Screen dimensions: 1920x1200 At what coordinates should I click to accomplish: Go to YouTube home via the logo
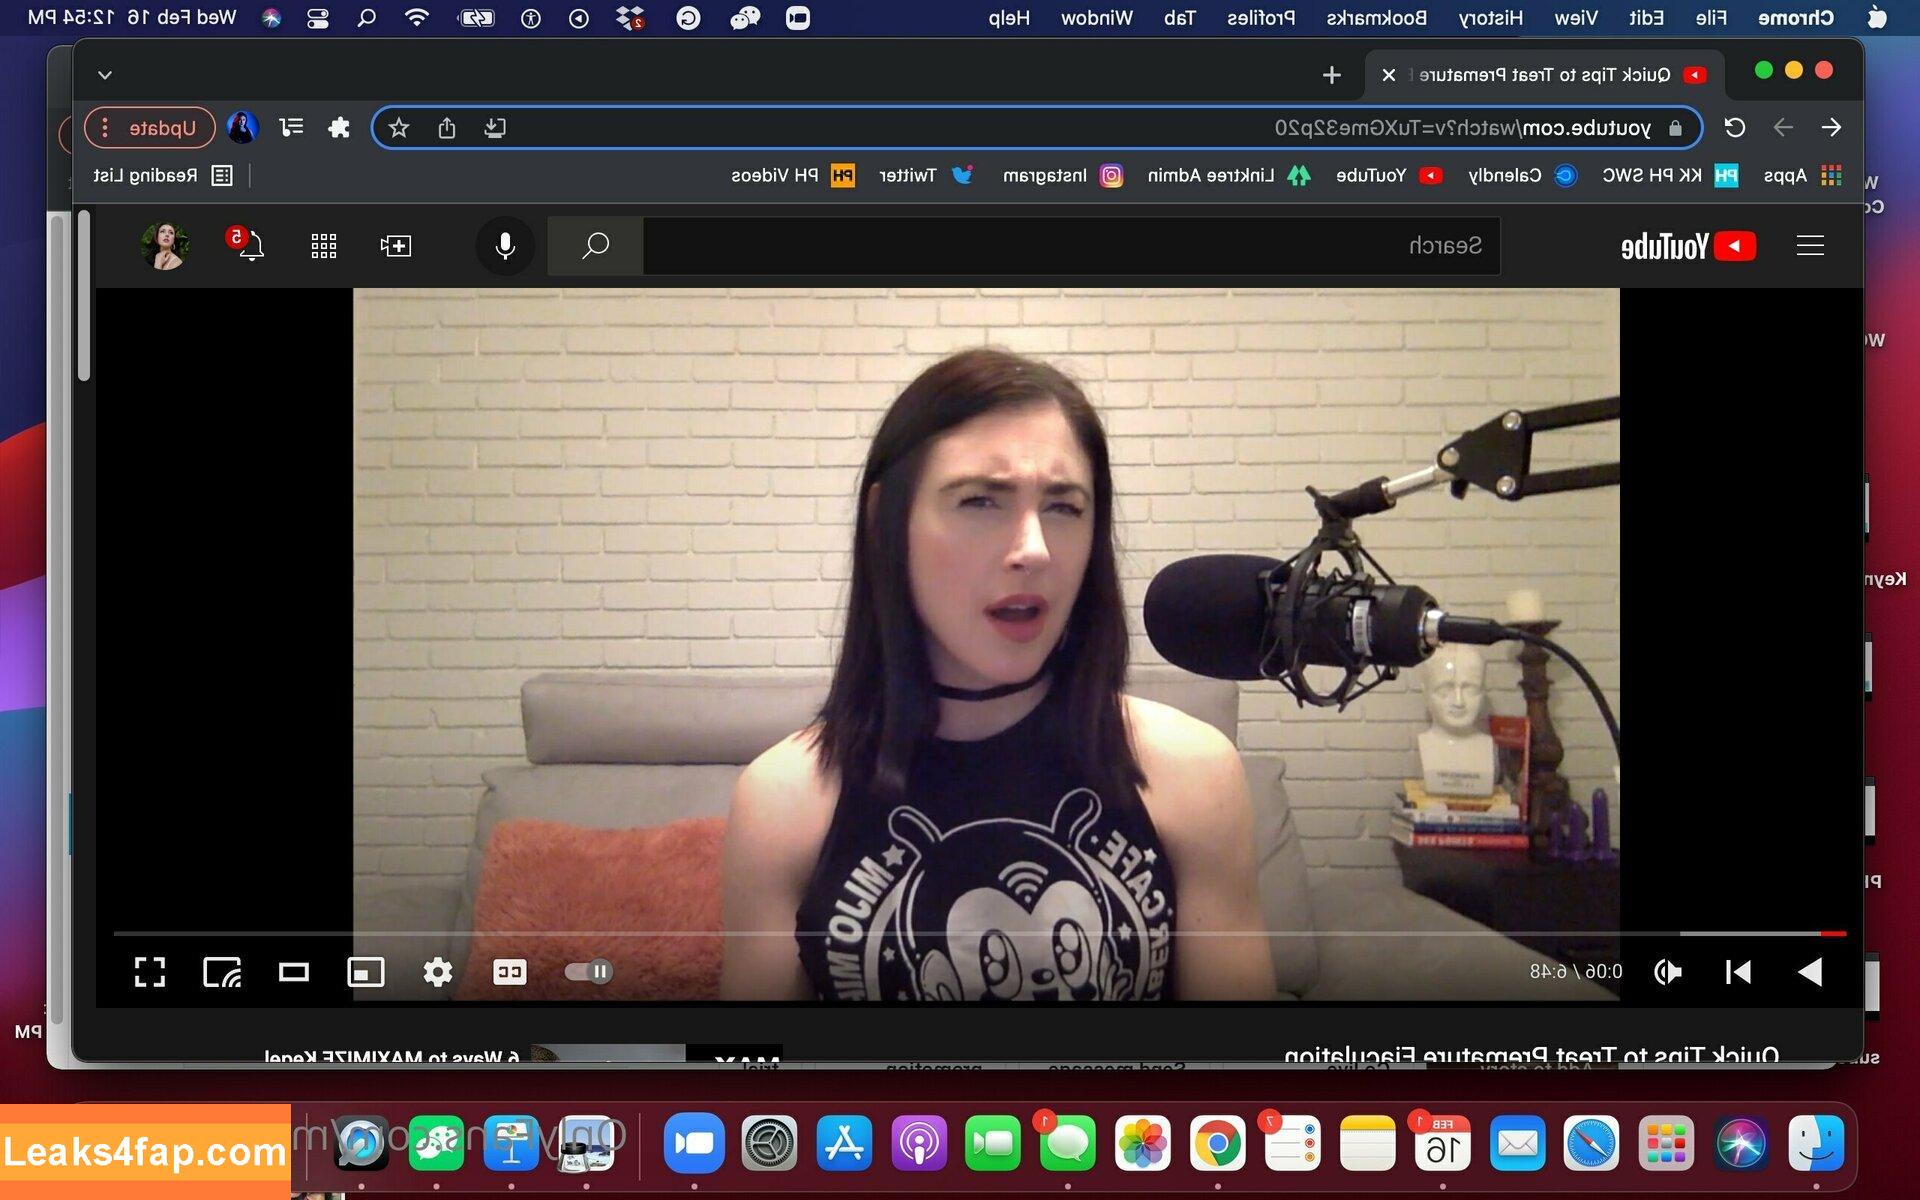tap(1688, 246)
